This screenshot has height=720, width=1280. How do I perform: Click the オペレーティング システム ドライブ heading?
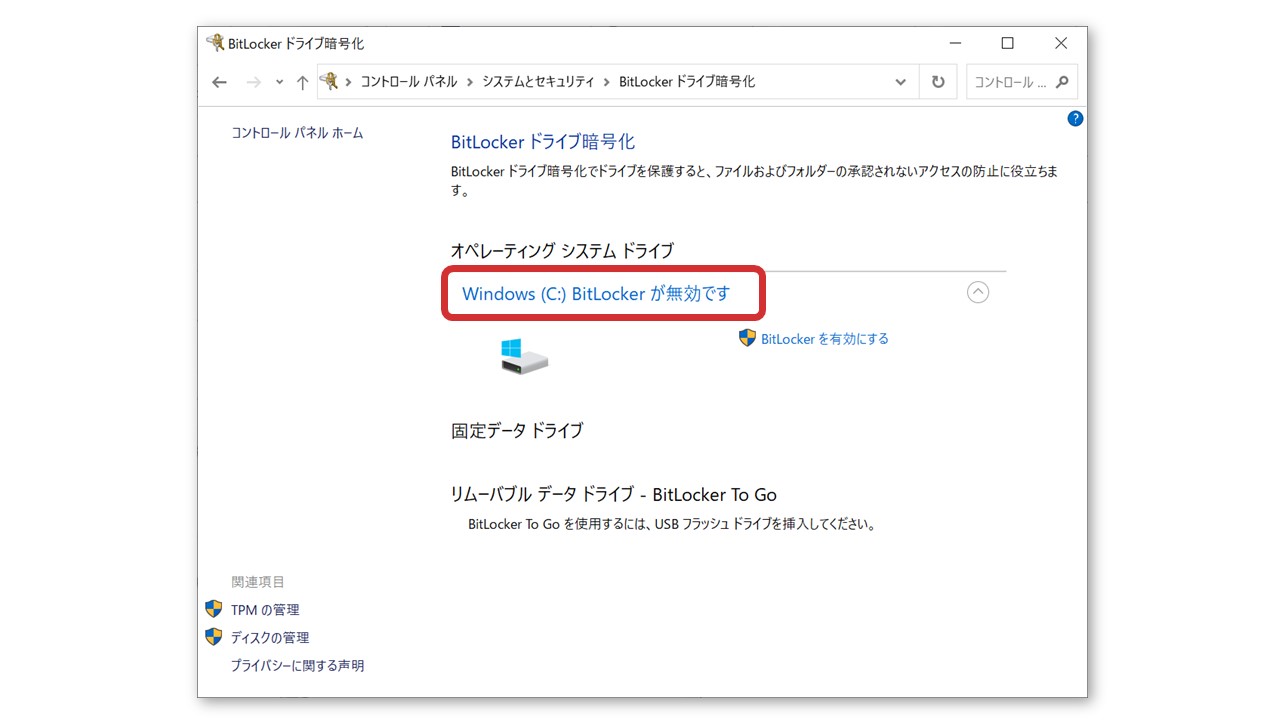point(562,251)
